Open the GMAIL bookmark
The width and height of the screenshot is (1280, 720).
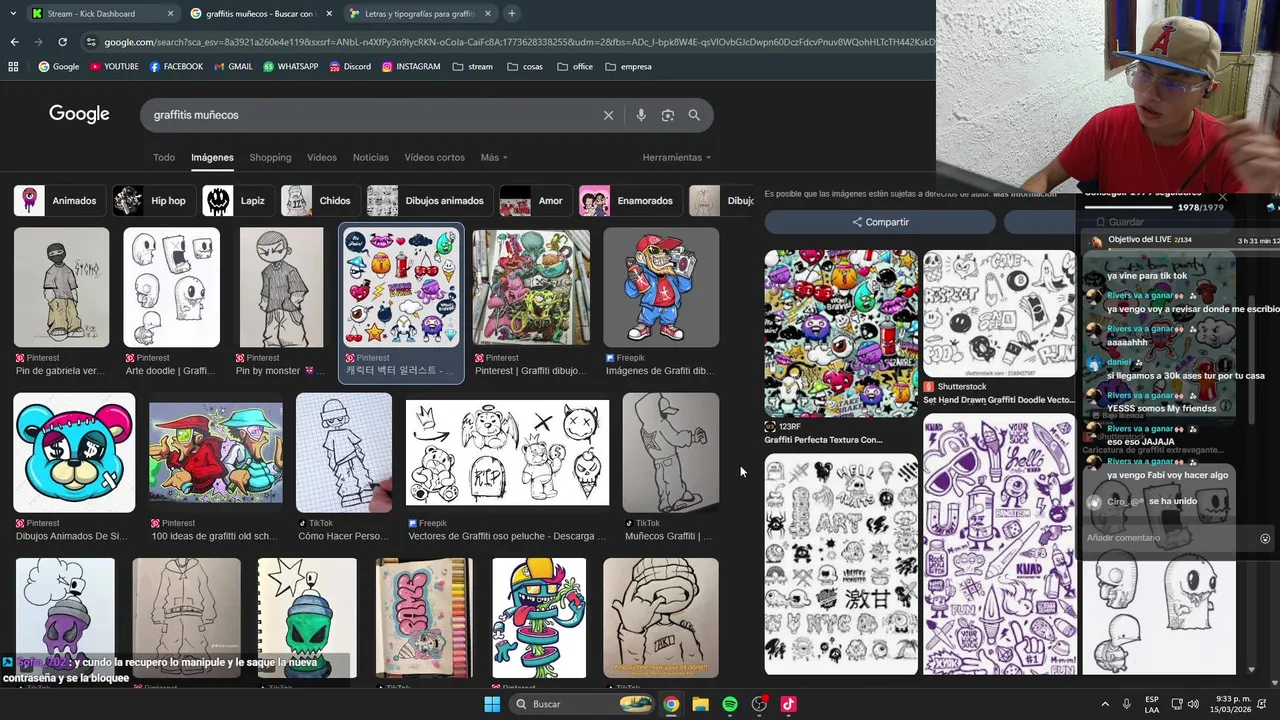(232, 67)
